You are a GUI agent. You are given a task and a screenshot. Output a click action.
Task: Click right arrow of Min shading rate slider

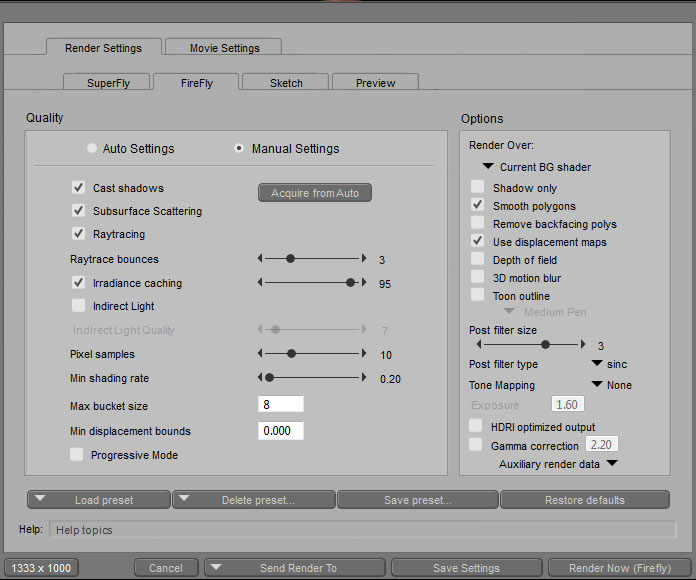tap(364, 378)
